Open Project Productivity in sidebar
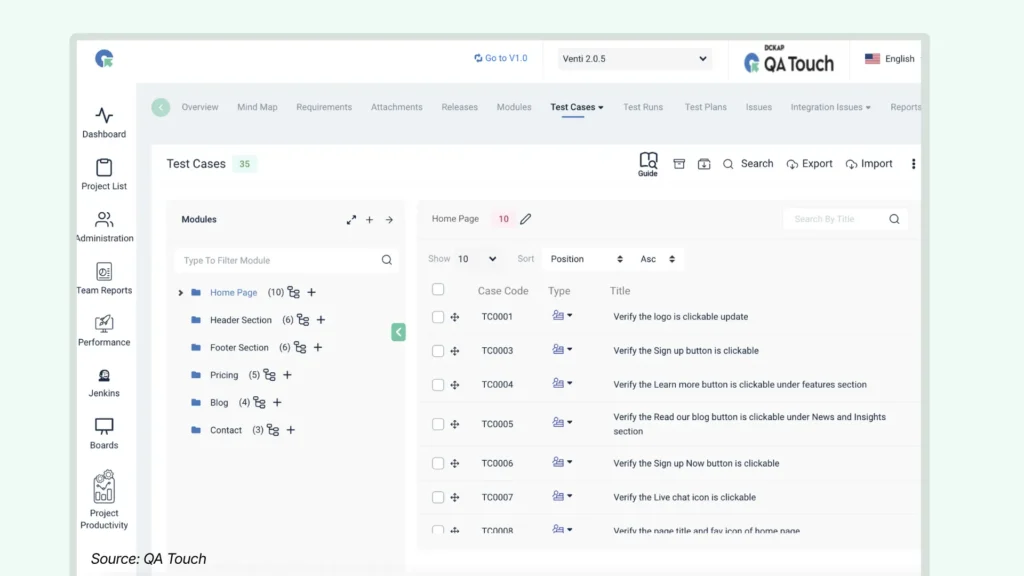 (x=104, y=500)
